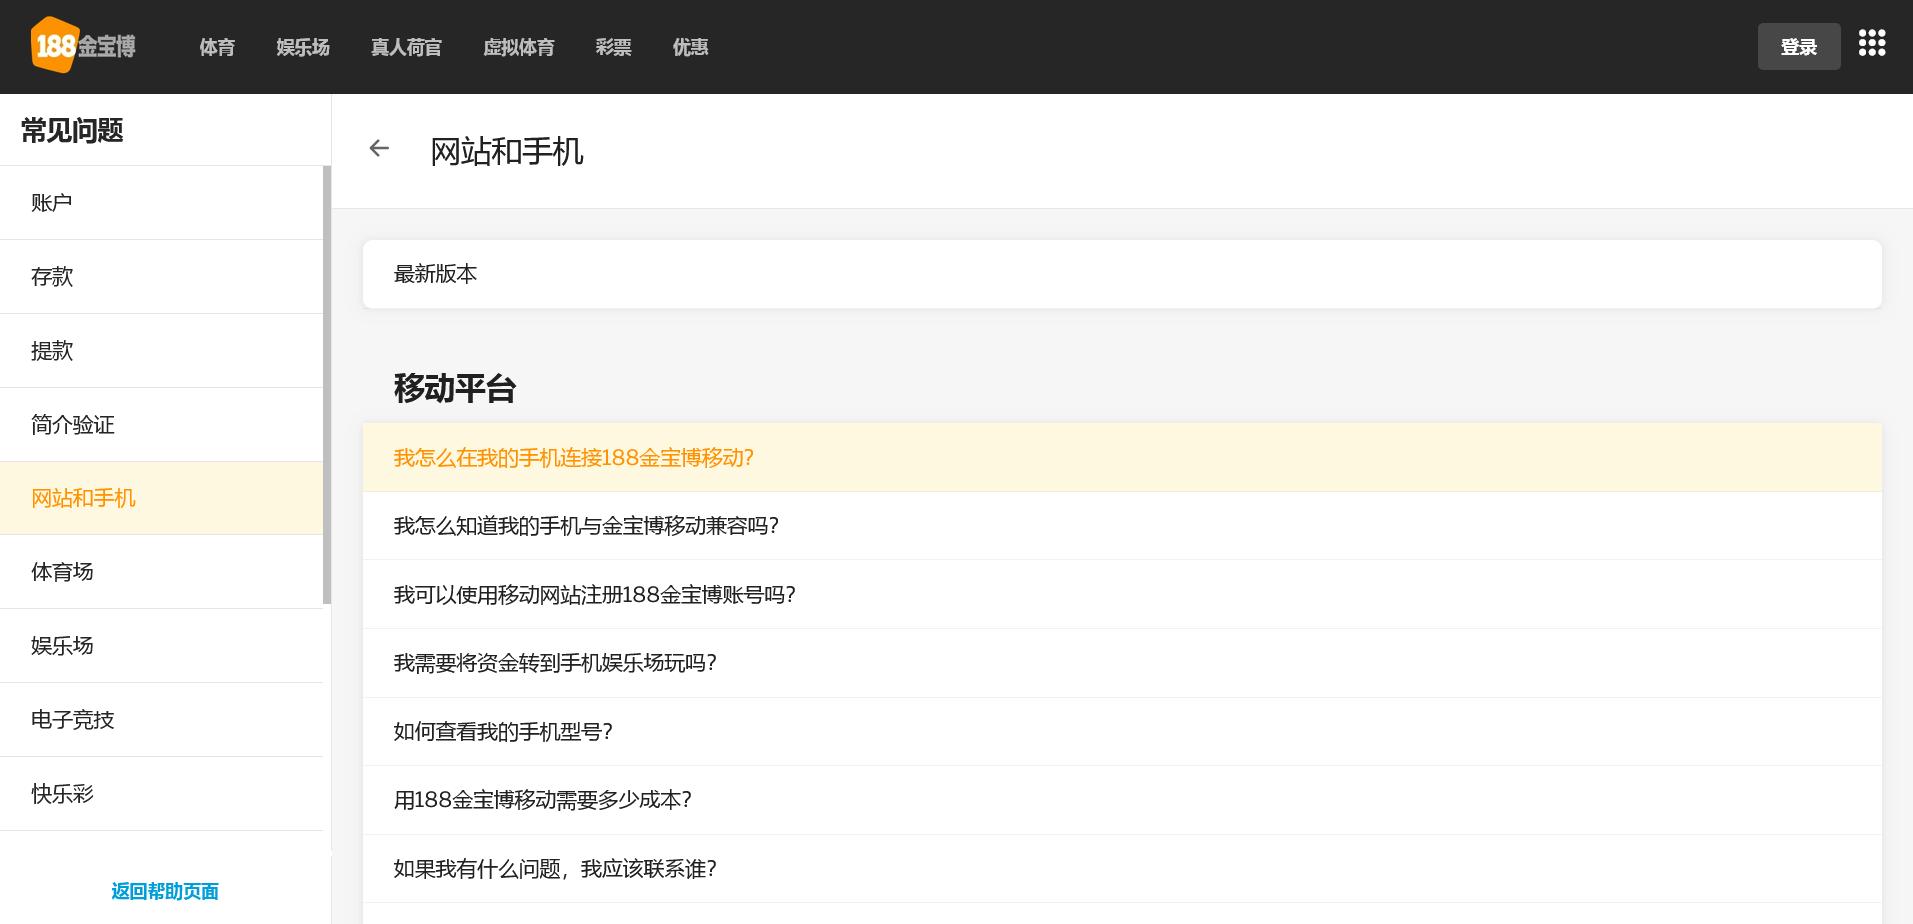The width and height of the screenshot is (1913, 924).
Task: Click the 网站和手机 page title
Action: click(x=506, y=151)
